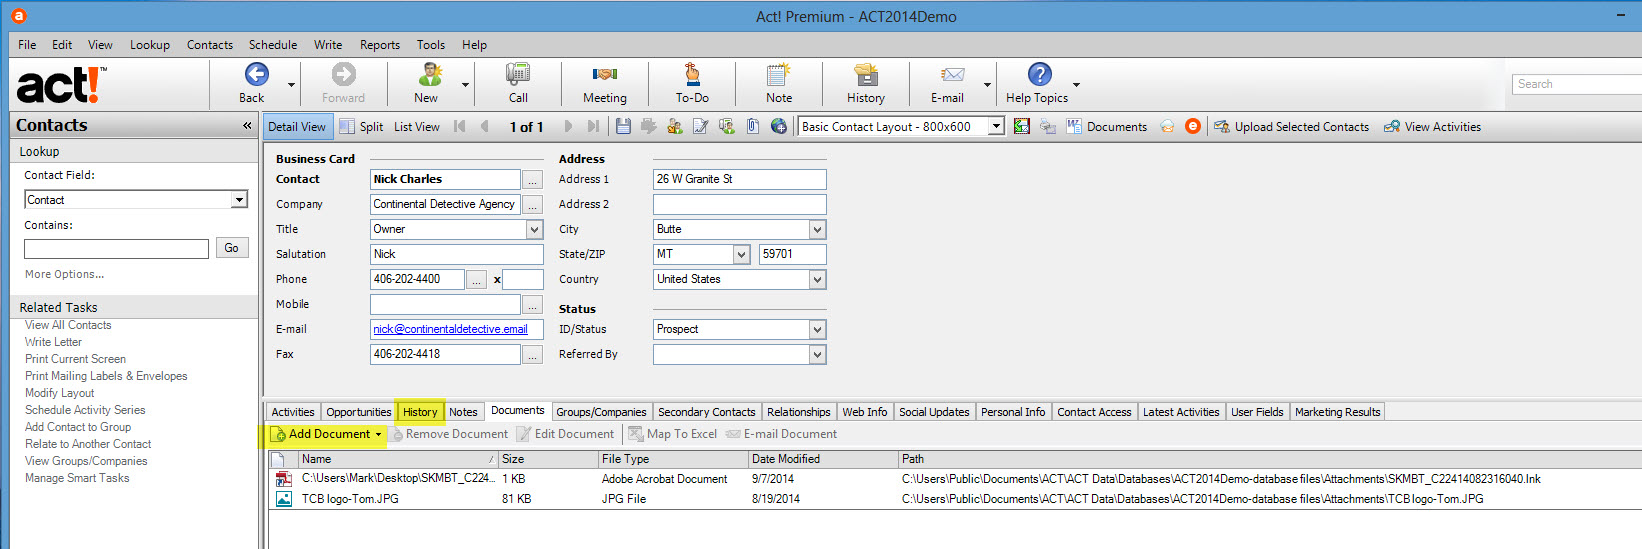Open the Lookup menu

point(149,45)
